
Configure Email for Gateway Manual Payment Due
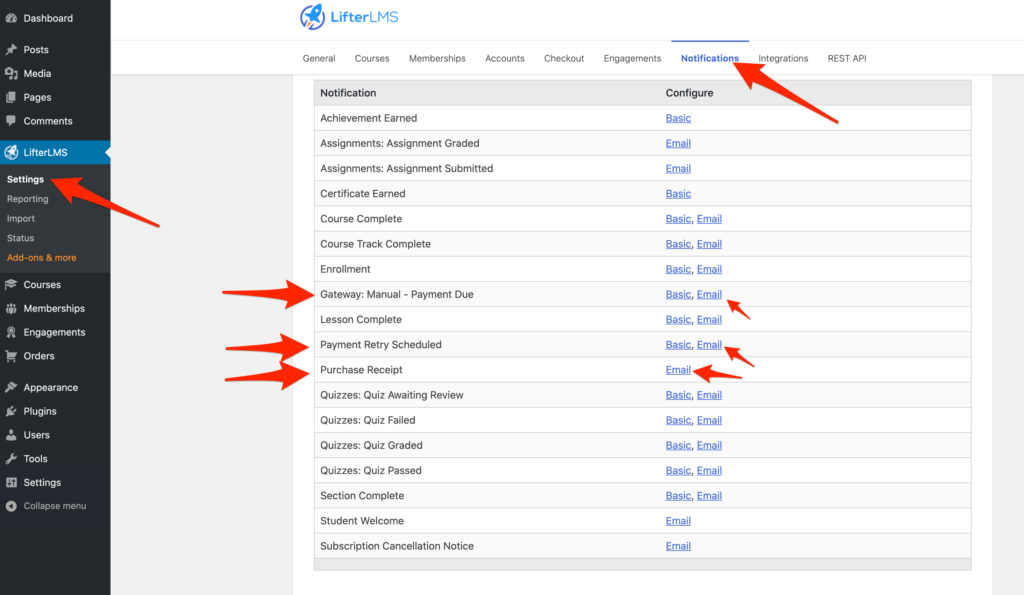coord(709,295)
